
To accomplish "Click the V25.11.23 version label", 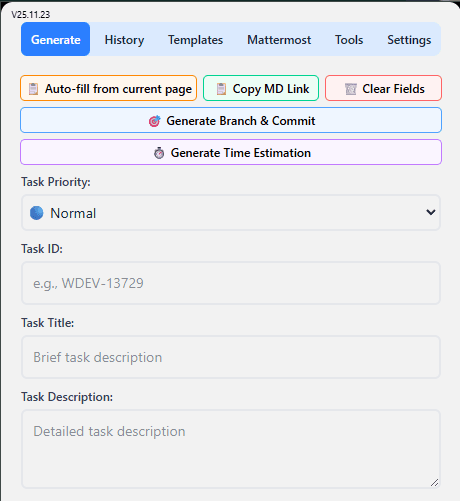I will [x=31, y=15].
